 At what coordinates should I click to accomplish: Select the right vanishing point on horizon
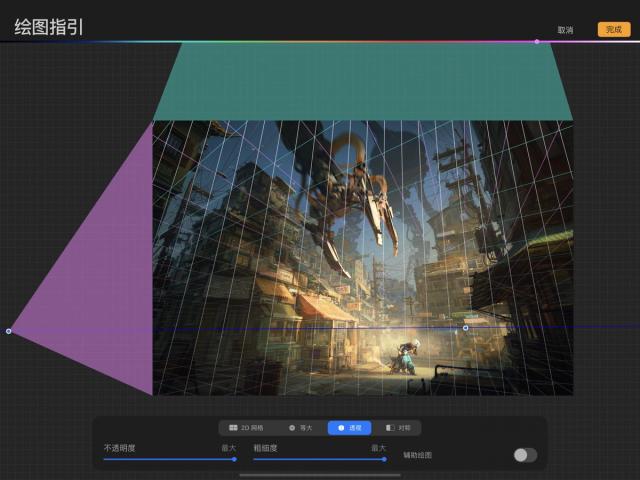[466, 328]
